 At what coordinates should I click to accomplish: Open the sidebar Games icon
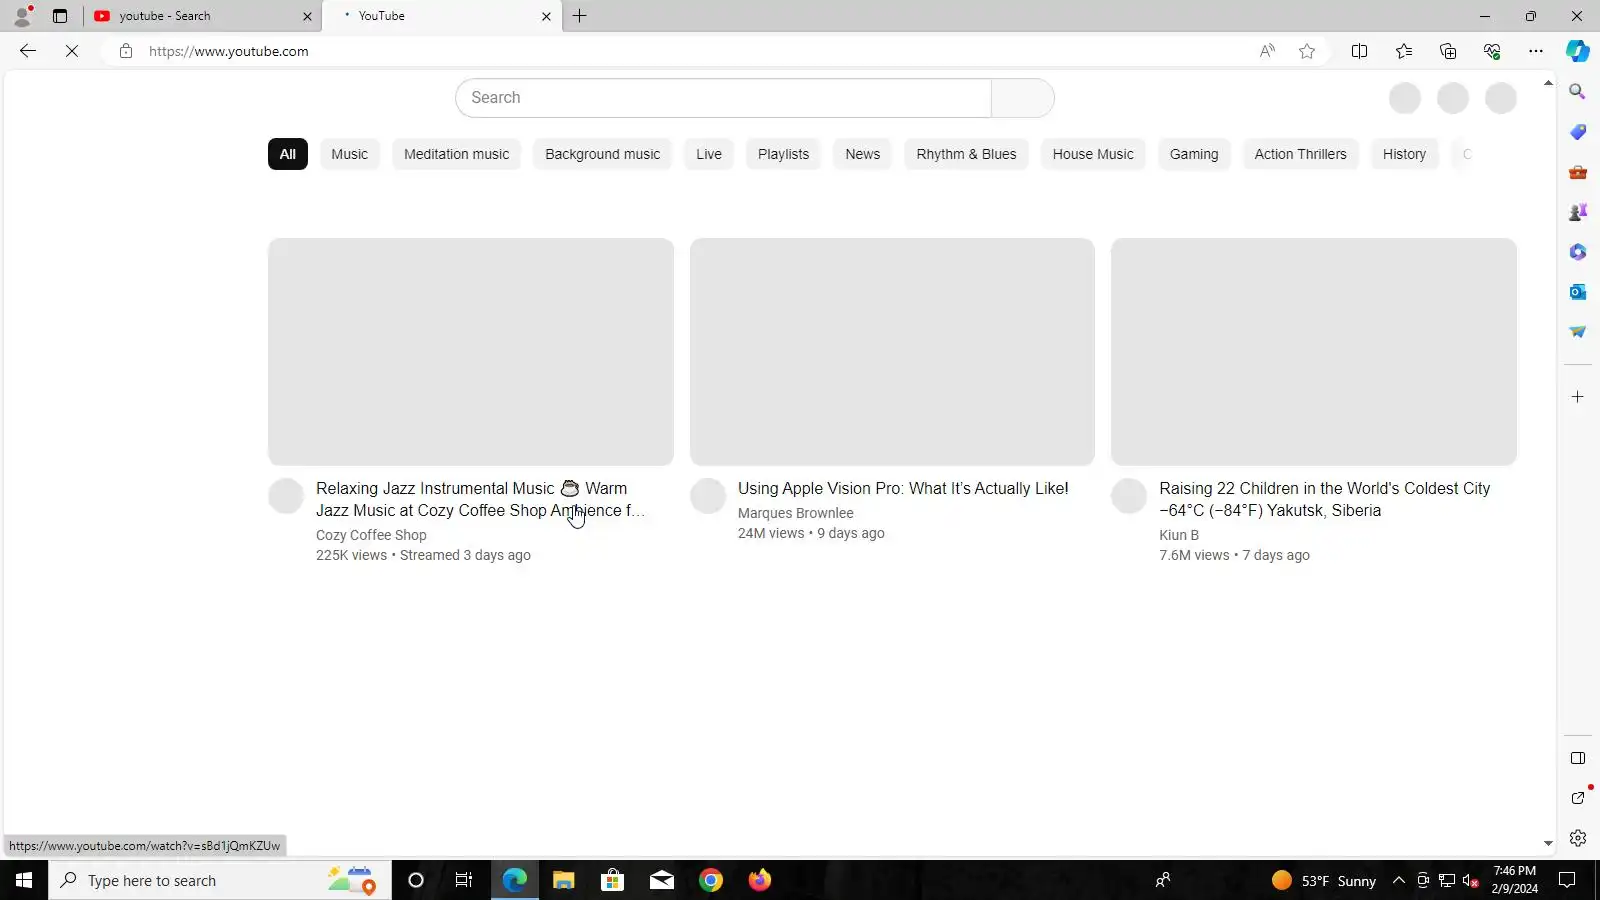1578,212
